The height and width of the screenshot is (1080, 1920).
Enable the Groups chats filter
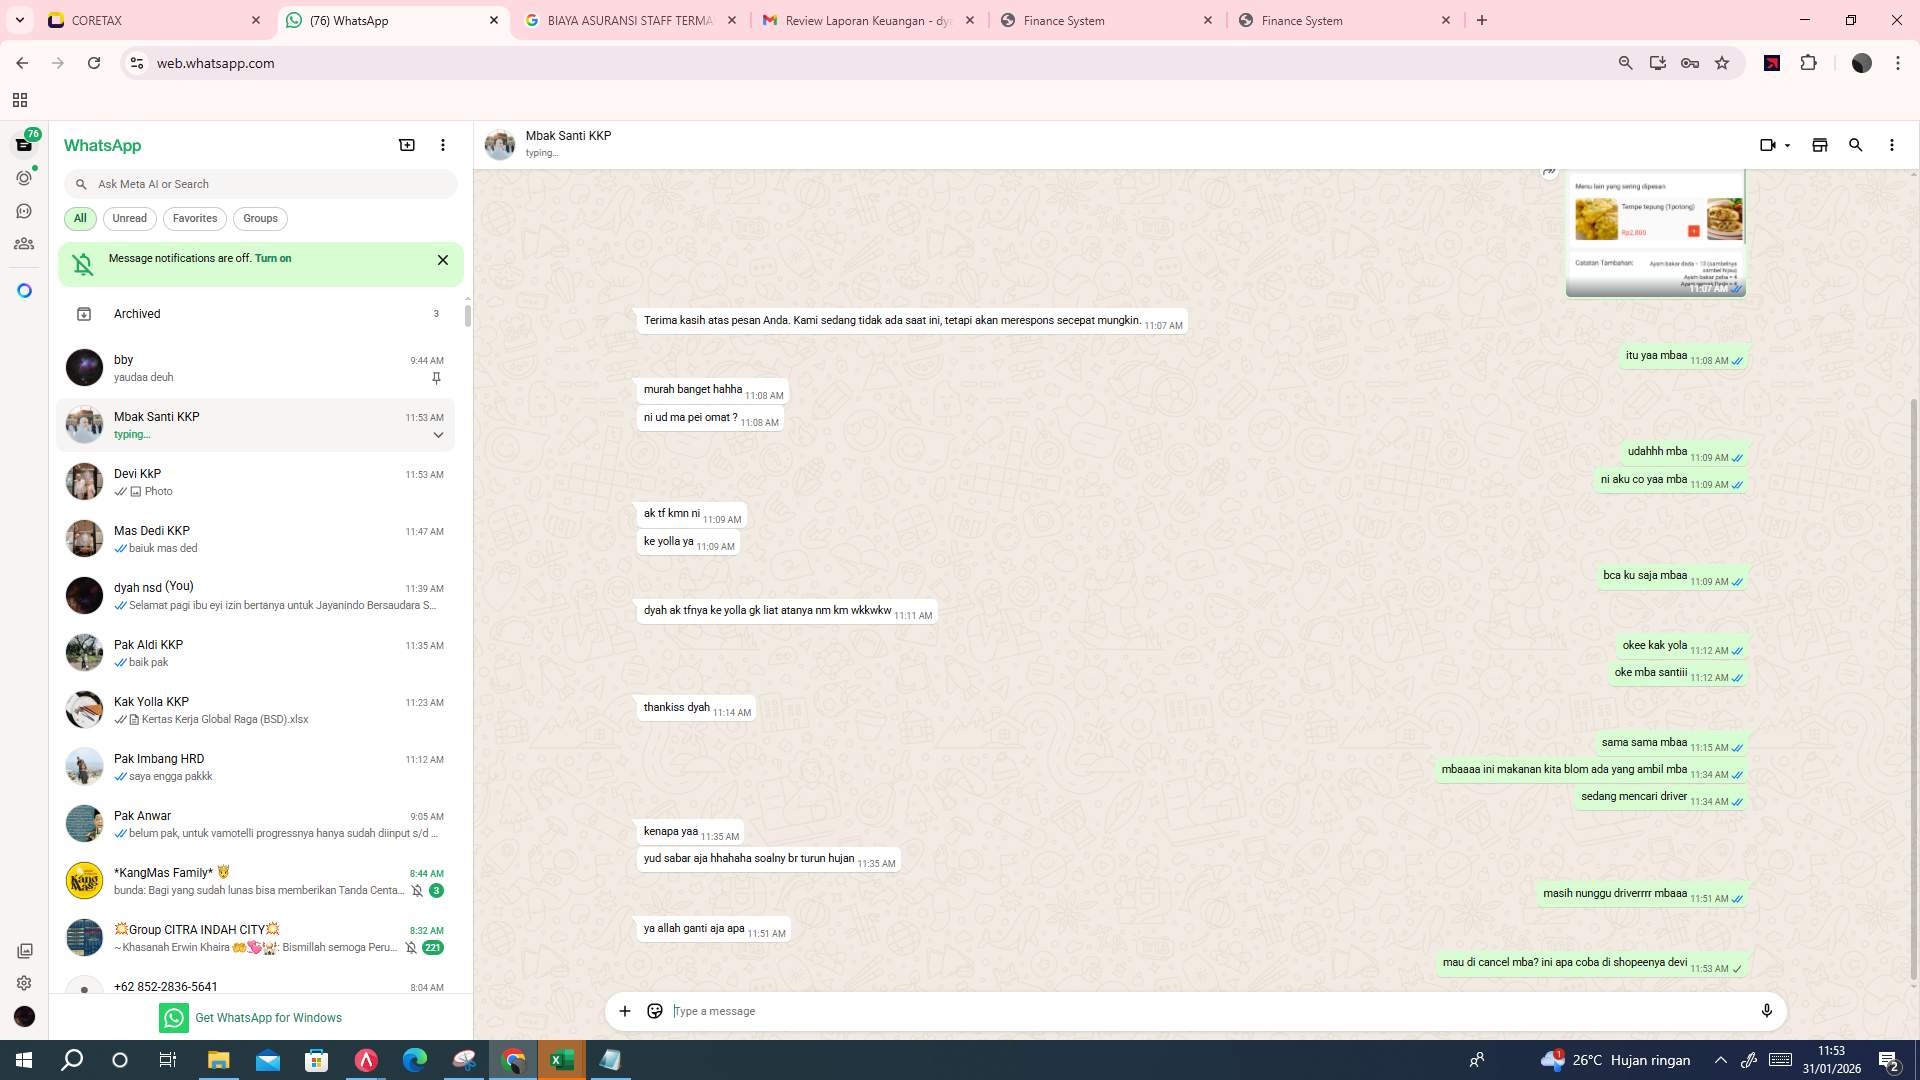(259, 218)
